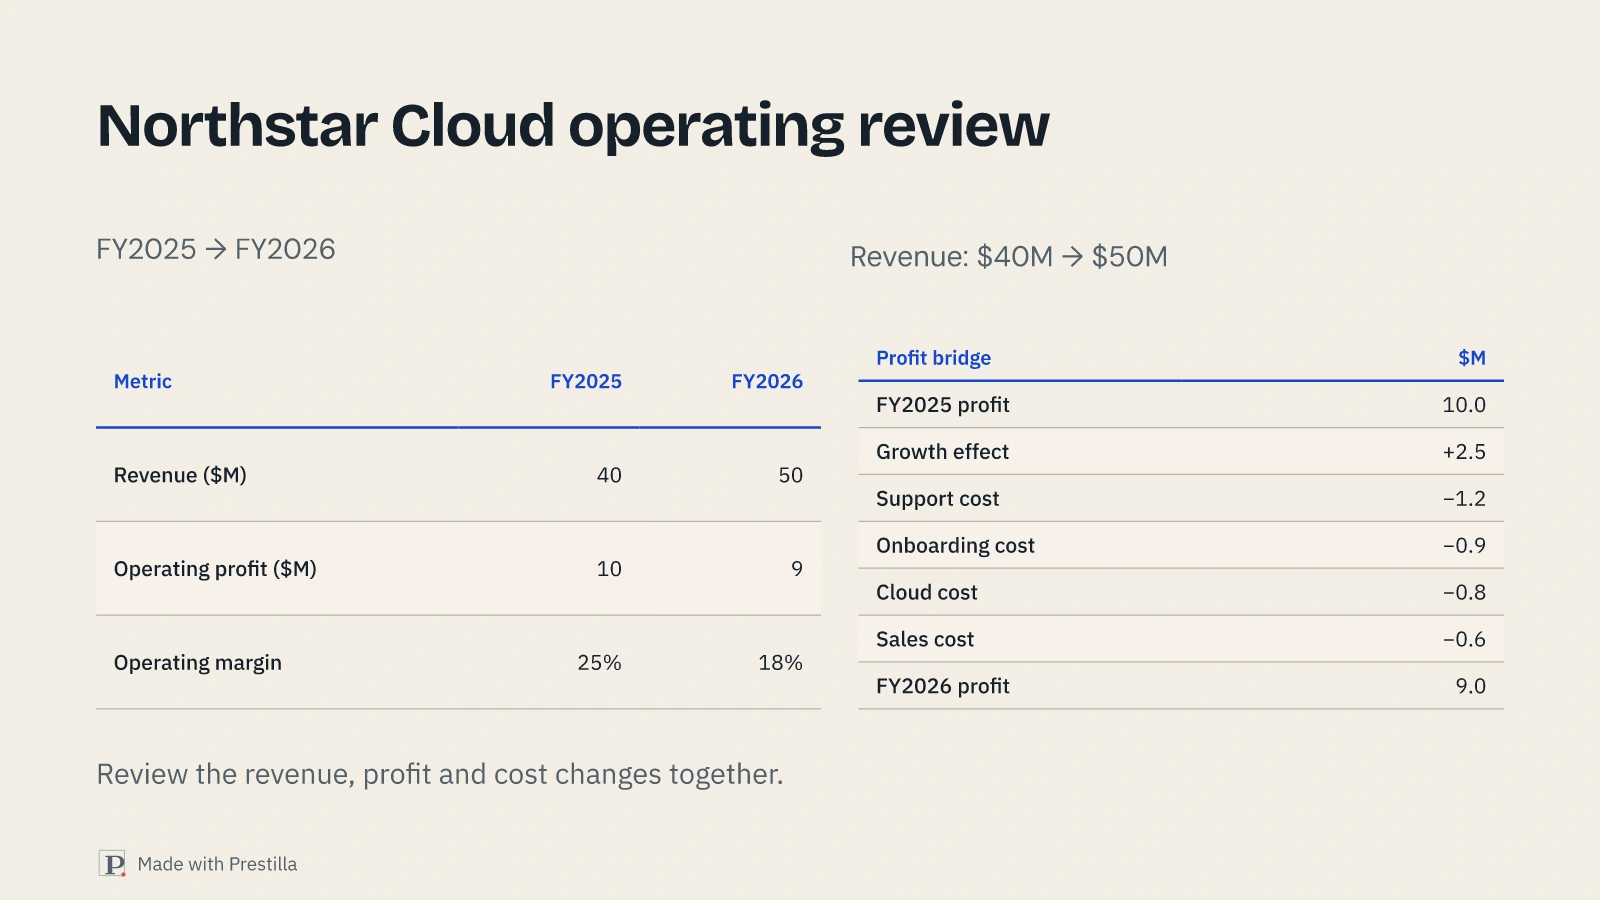Image resolution: width=1600 pixels, height=900 pixels.
Task: Click Revenue FY2025 value 40
Action: [609, 475]
